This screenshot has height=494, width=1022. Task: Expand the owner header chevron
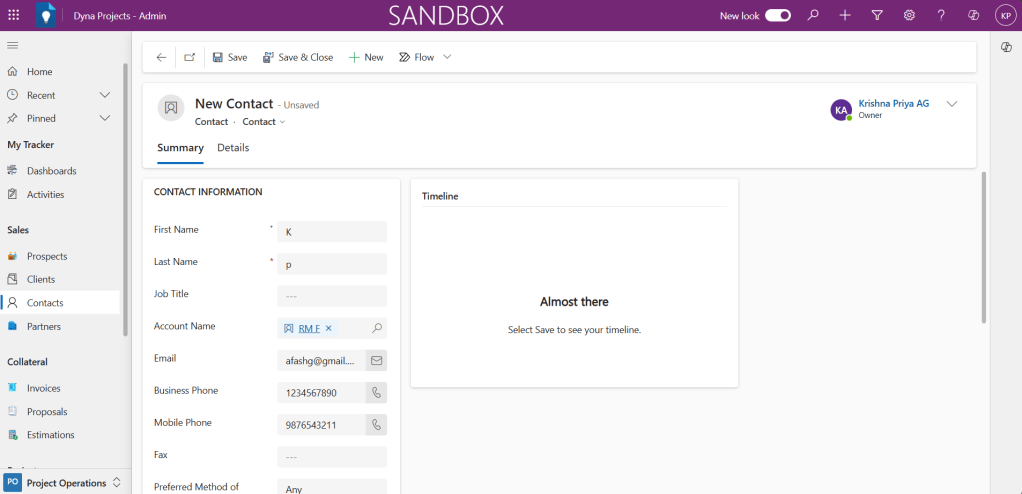[x=951, y=104]
